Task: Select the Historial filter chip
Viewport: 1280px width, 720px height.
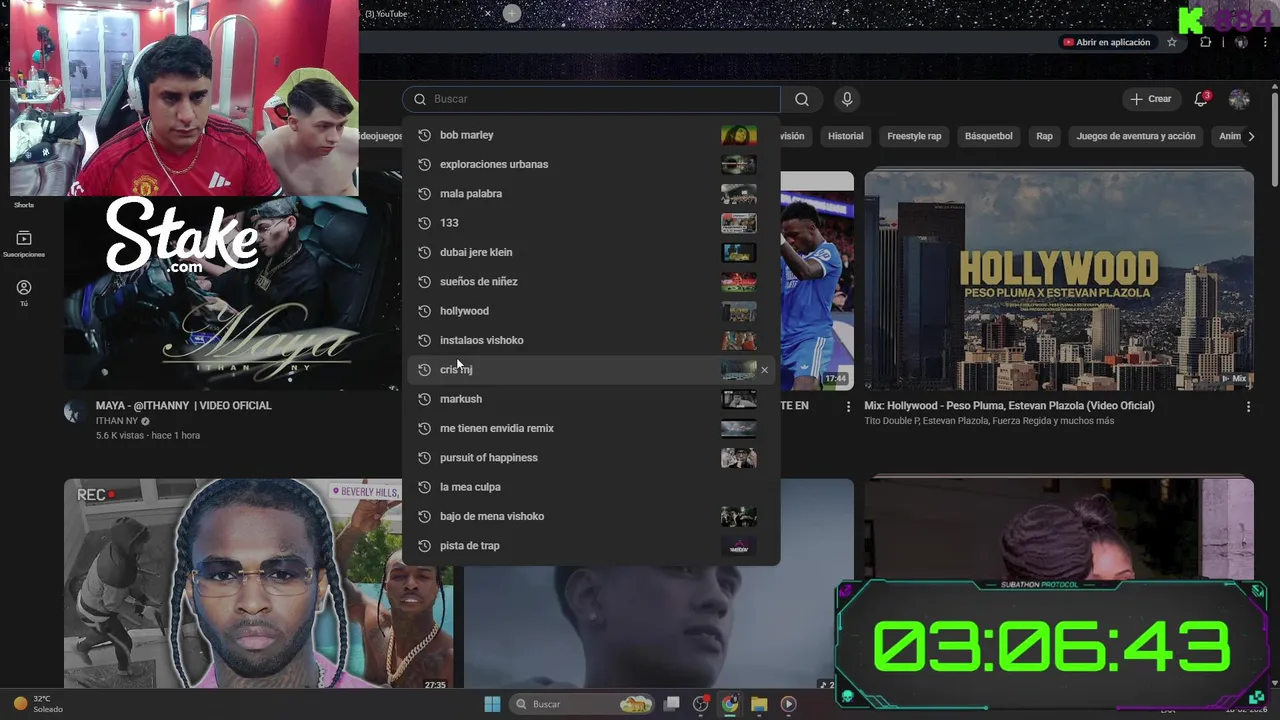Action: (845, 136)
